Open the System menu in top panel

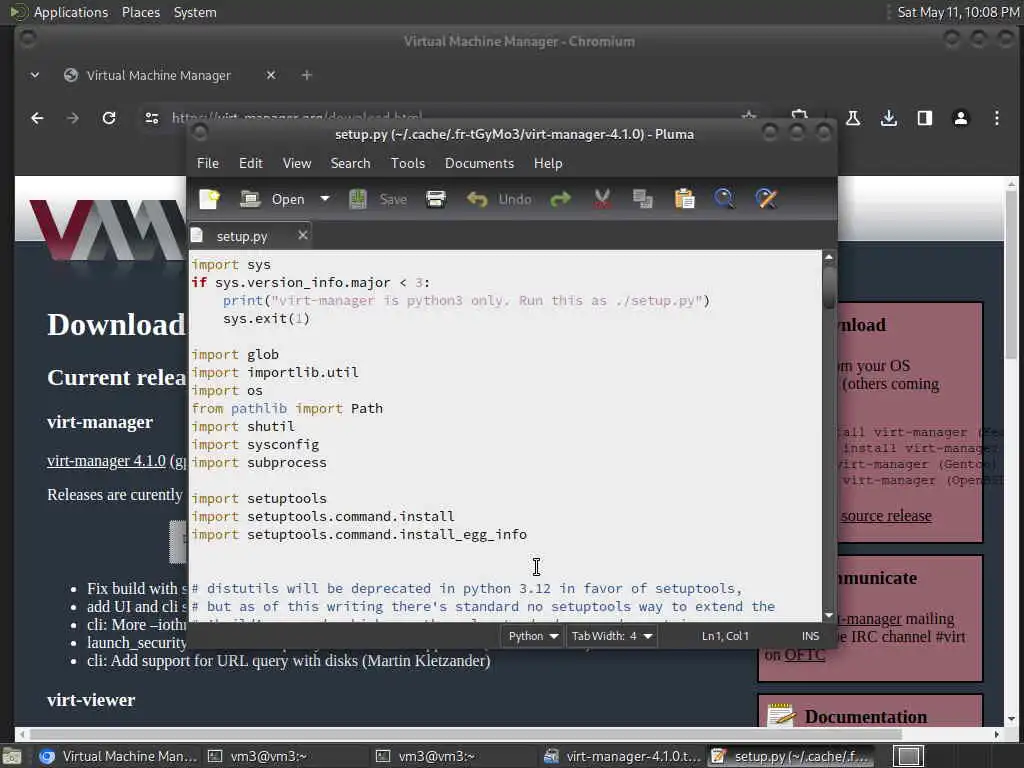coord(195,12)
